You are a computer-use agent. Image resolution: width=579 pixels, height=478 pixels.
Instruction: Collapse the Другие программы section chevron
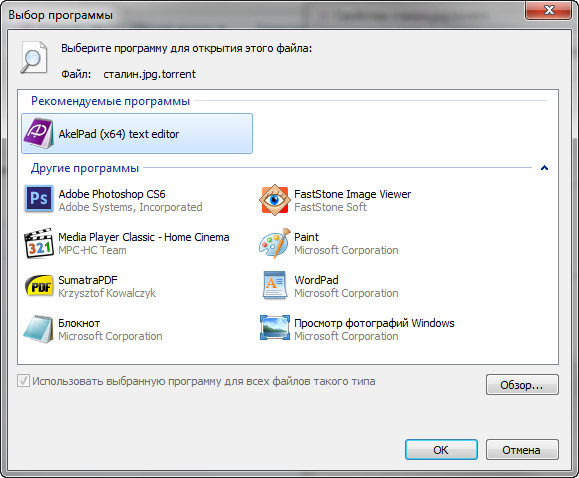544,168
